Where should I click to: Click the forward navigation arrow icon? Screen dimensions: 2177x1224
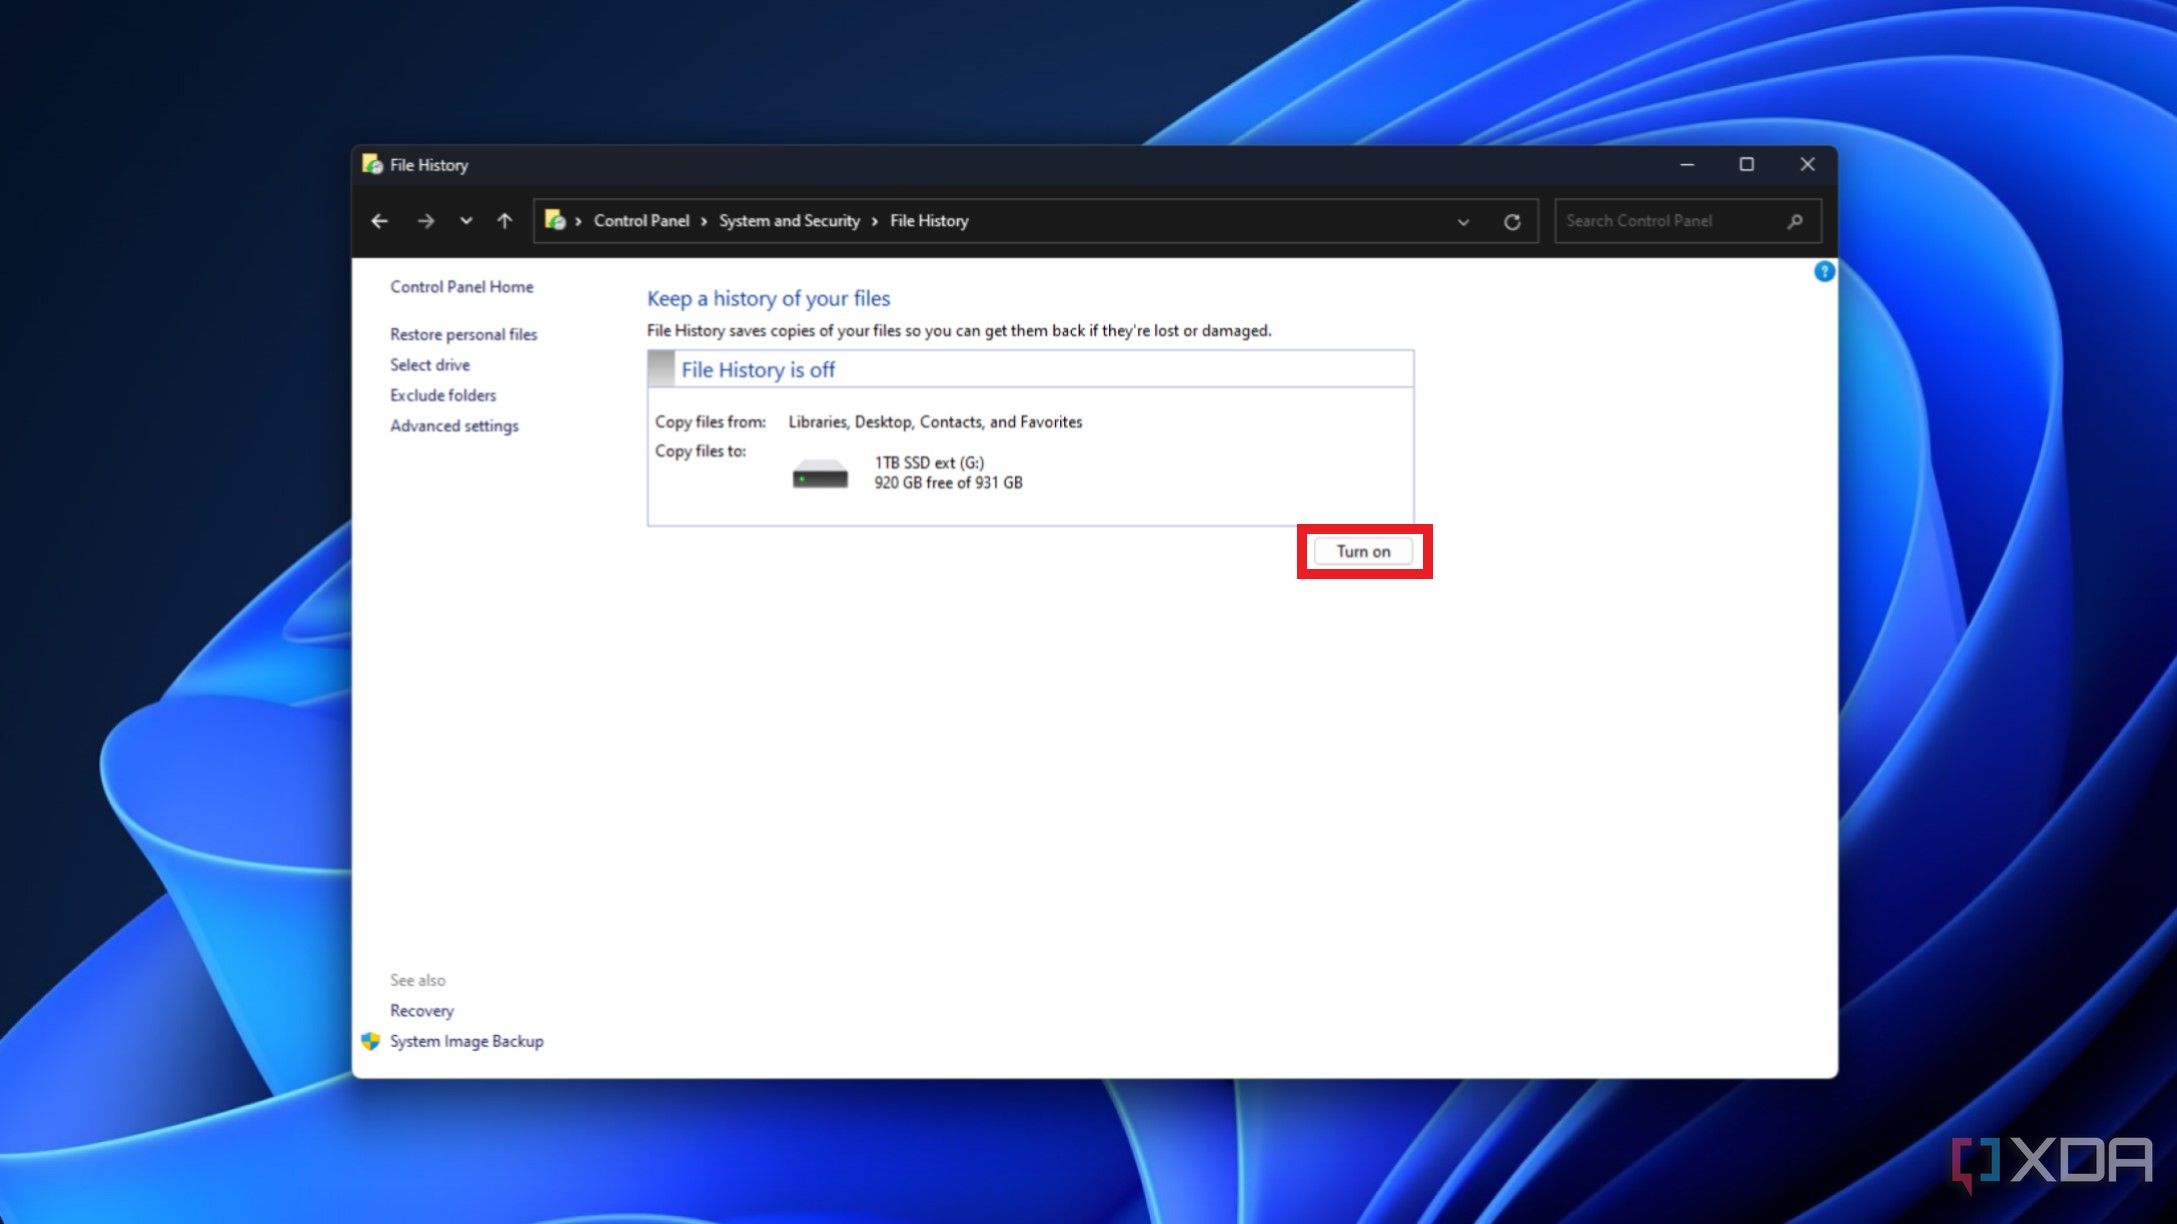click(423, 220)
